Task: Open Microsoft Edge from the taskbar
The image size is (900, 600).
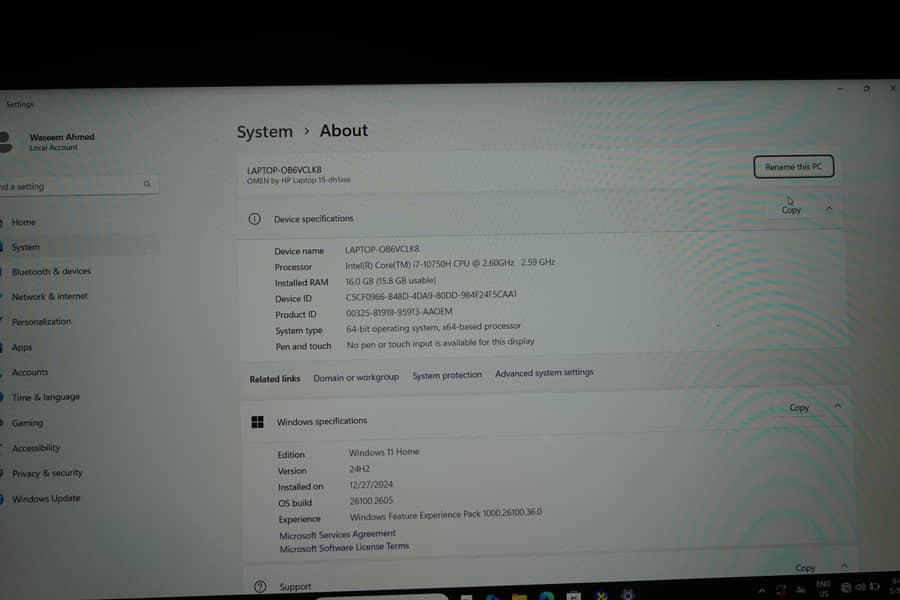Action: [x=546, y=595]
